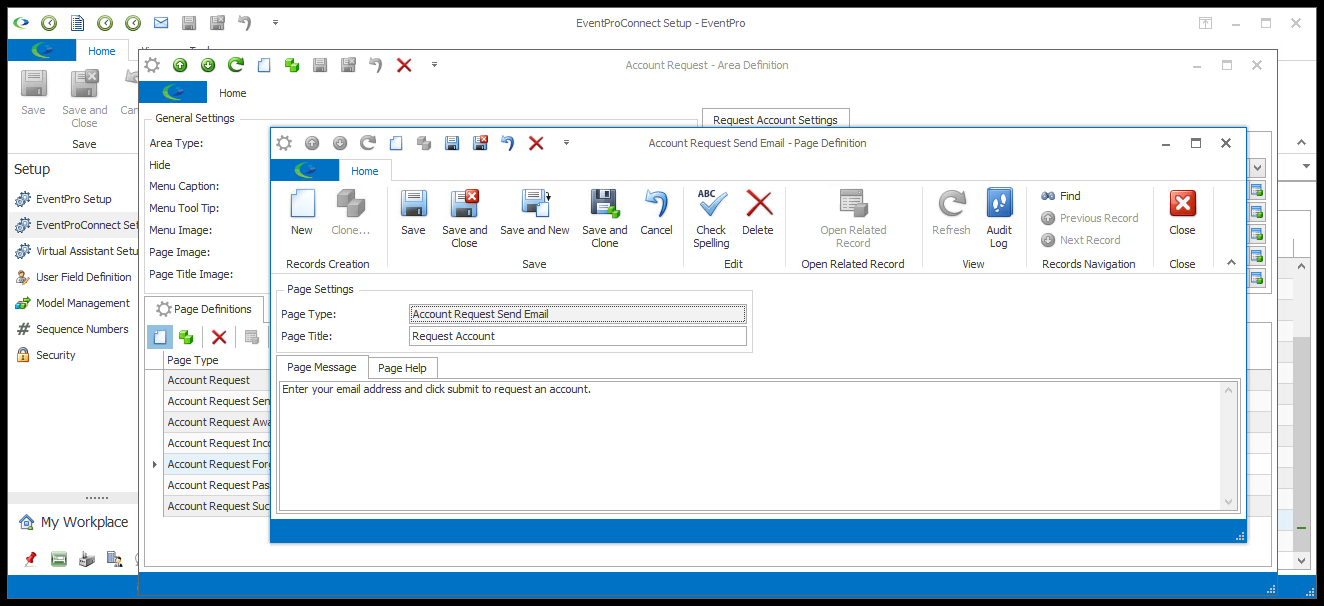Click the Save icon in the Page Definition ribbon
The image size is (1324, 606).
[x=413, y=204]
